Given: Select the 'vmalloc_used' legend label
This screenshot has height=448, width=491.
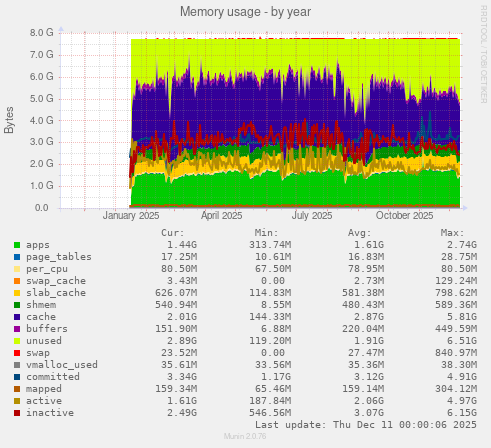Looking at the screenshot, I should [x=62, y=365].
